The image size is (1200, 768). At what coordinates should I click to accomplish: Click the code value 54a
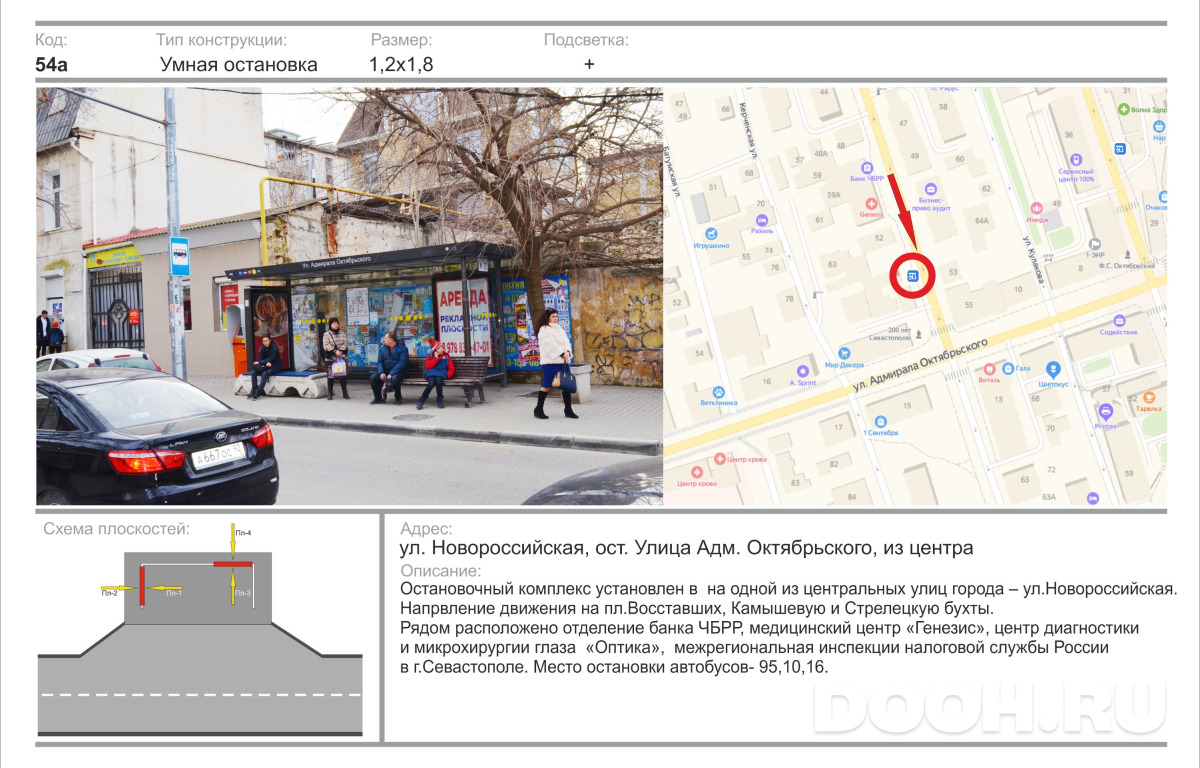pyautogui.click(x=51, y=65)
